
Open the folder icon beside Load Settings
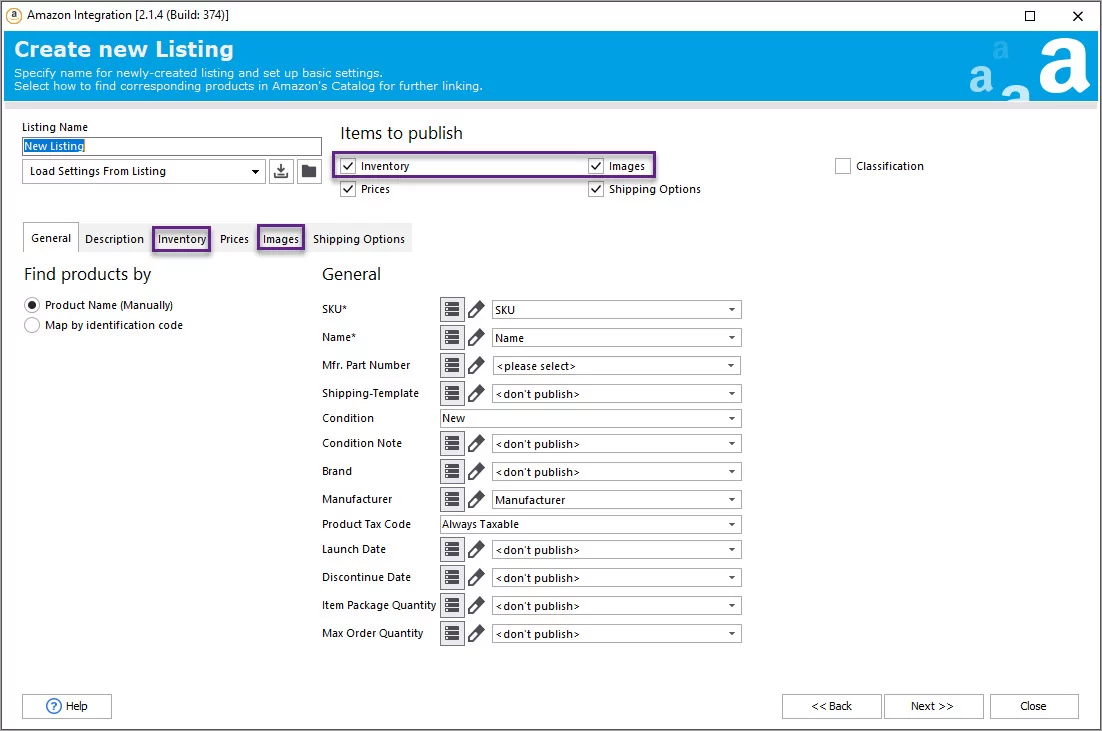coord(309,171)
